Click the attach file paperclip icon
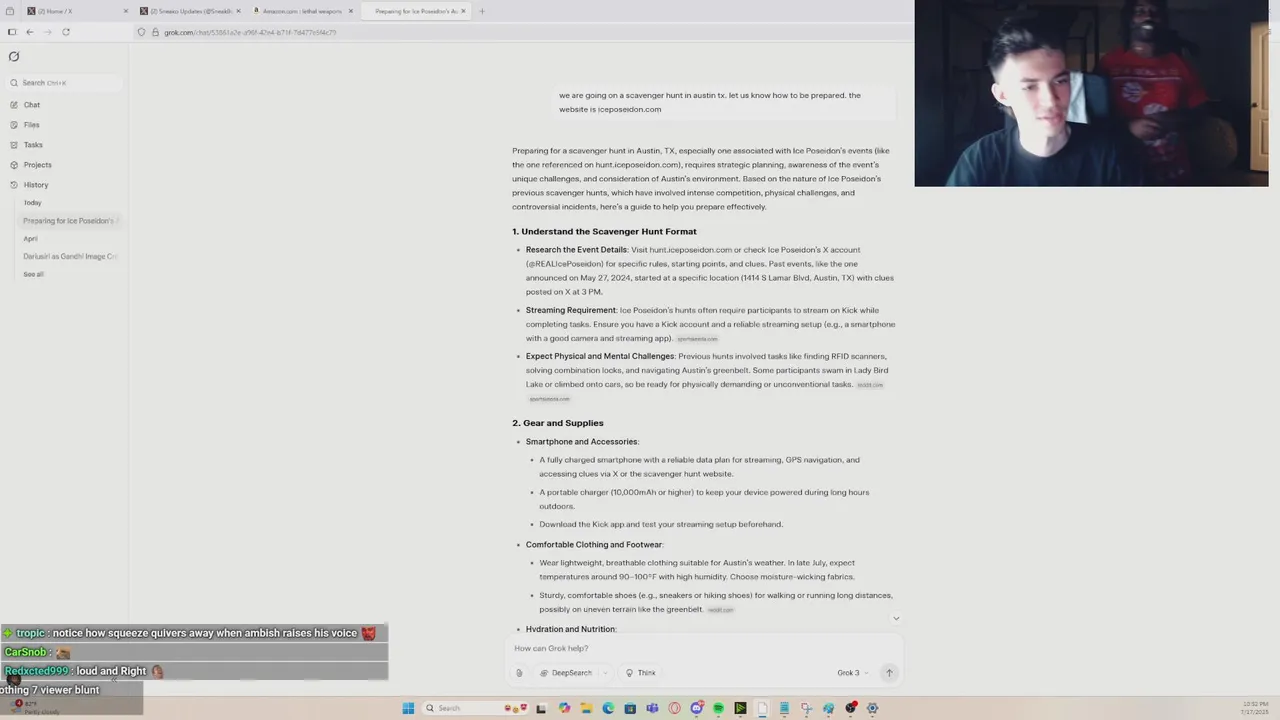The height and width of the screenshot is (720, 1280). coord(519,673)
